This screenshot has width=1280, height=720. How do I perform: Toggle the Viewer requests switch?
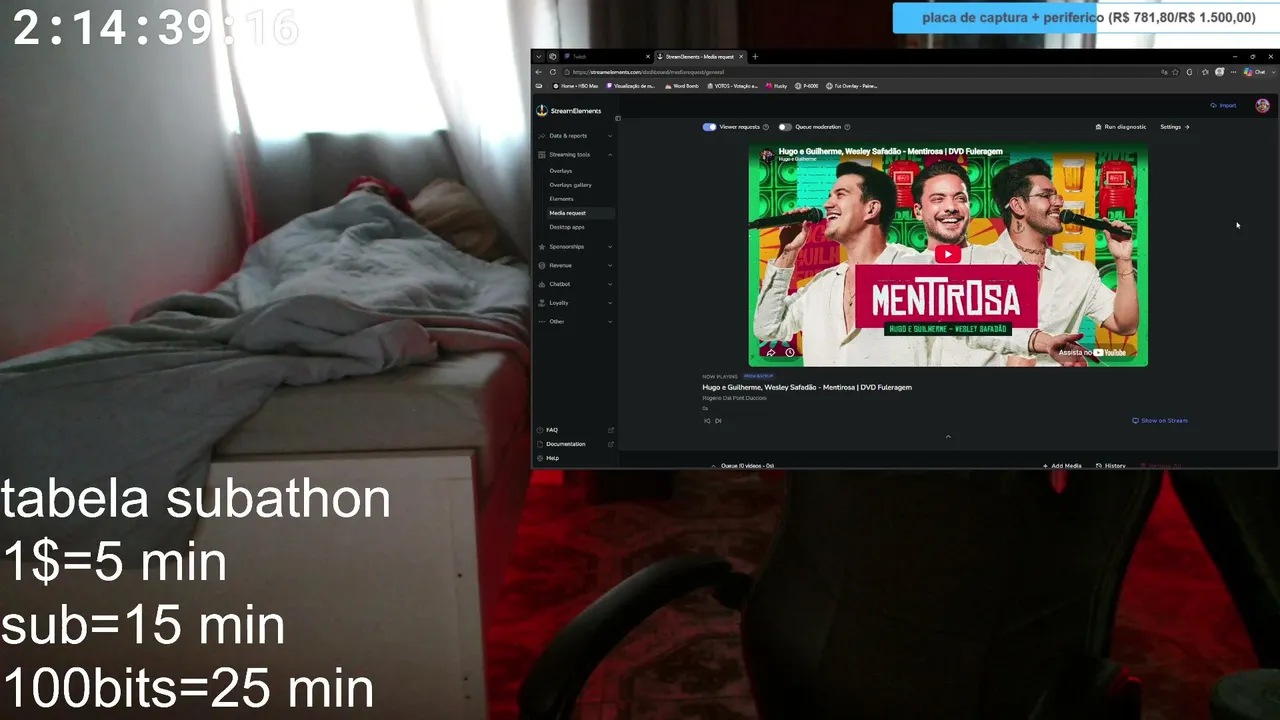click(709, 127)
